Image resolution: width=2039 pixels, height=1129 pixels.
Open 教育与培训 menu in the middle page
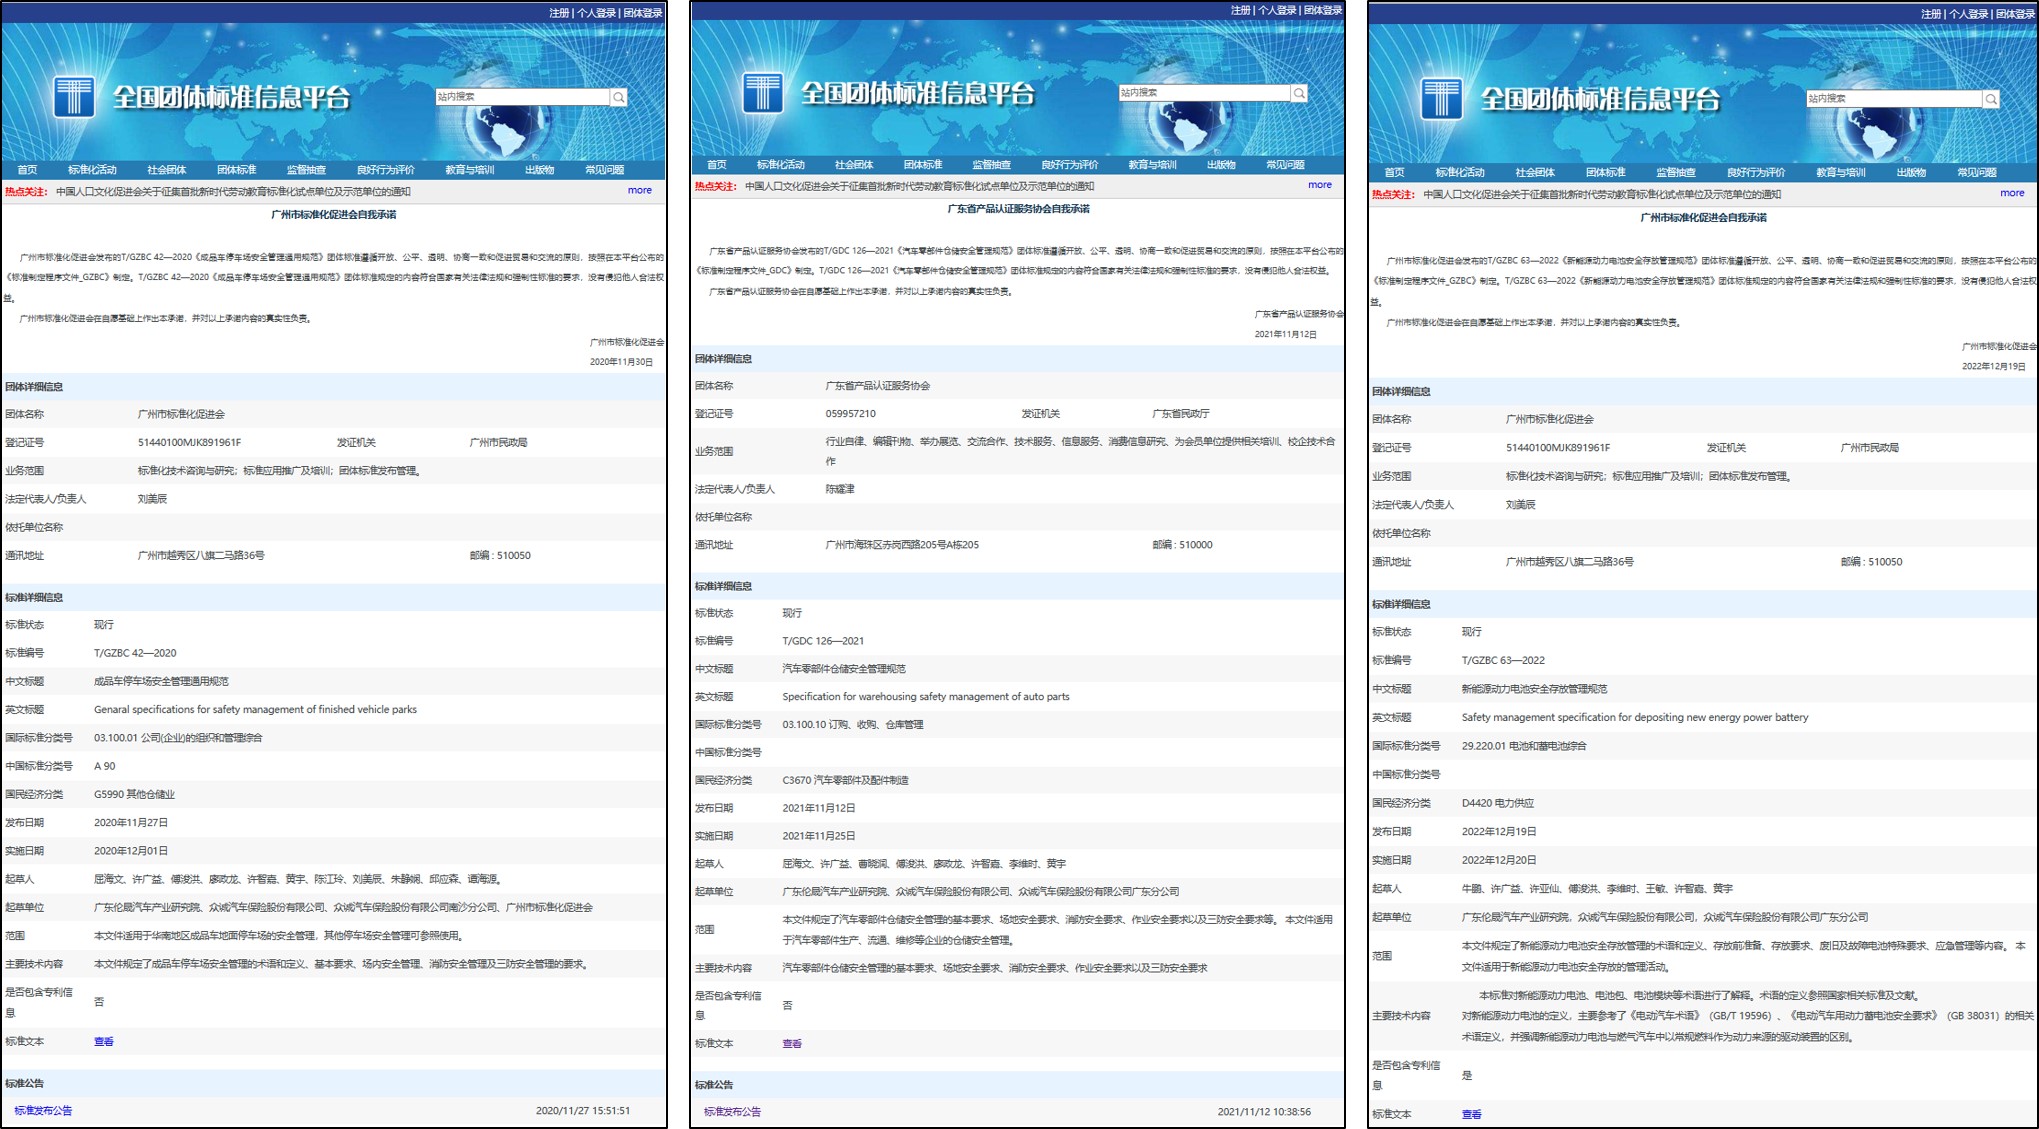coord(1152,165)
